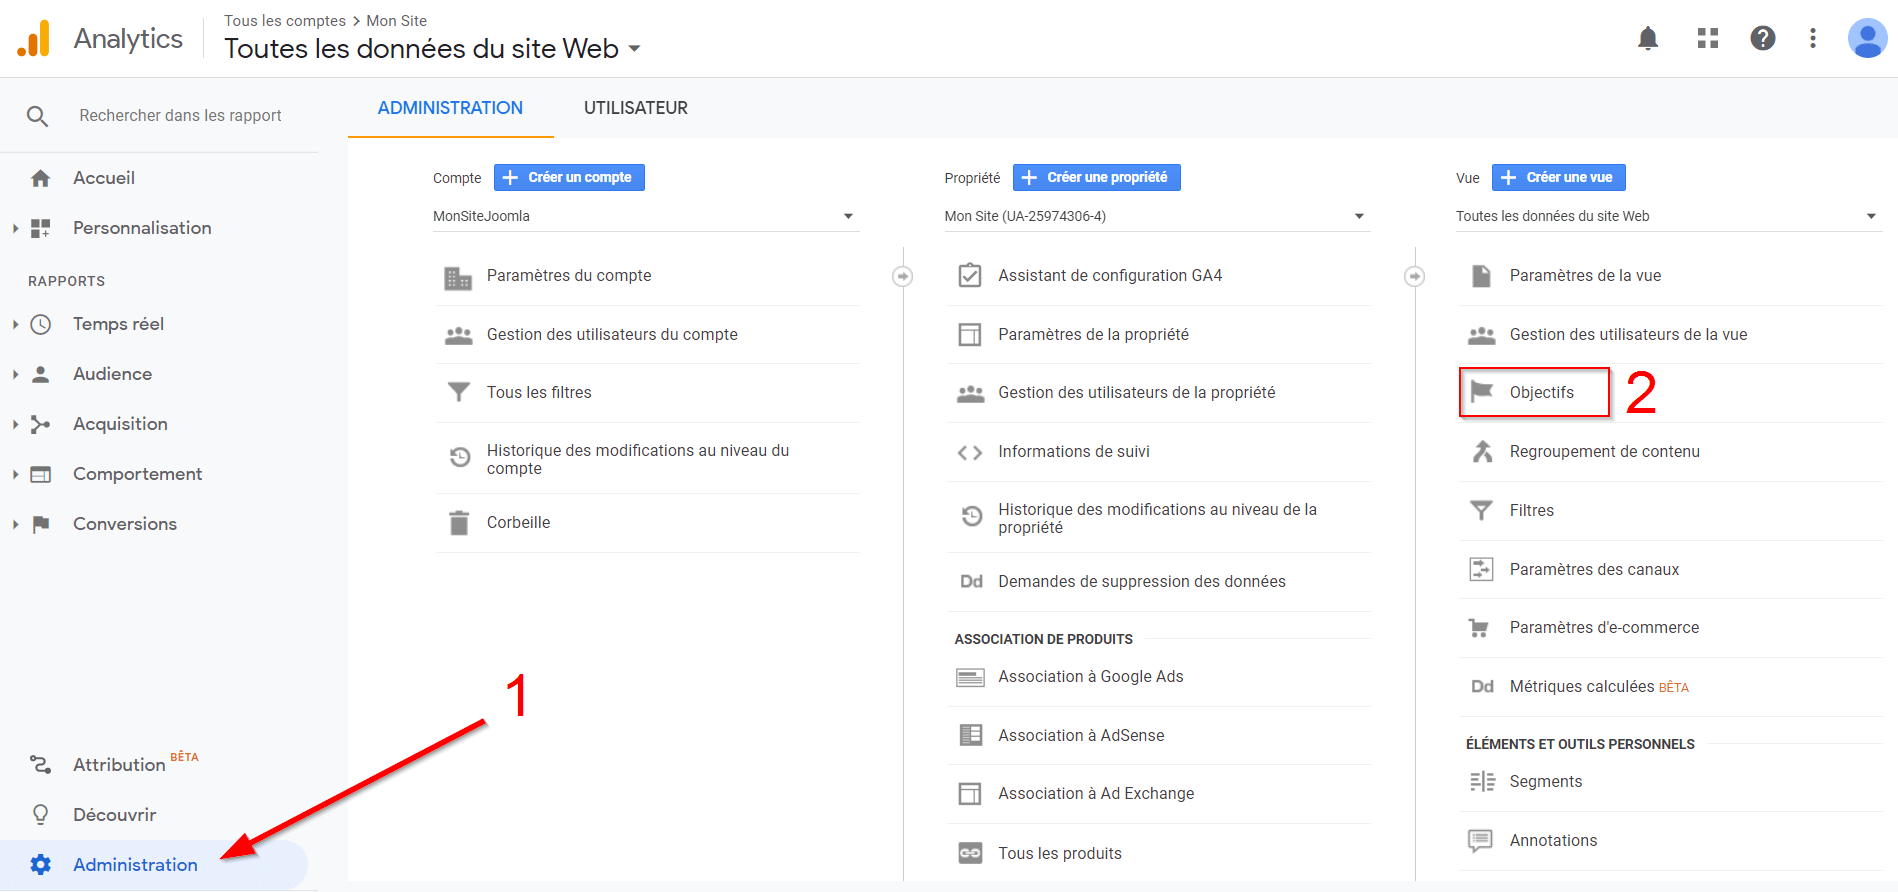Image resolution: width=1898 pixels, height=892 pixels.
Task: Open the view selector dropdown under Vue
Action: pos(1667,216)
